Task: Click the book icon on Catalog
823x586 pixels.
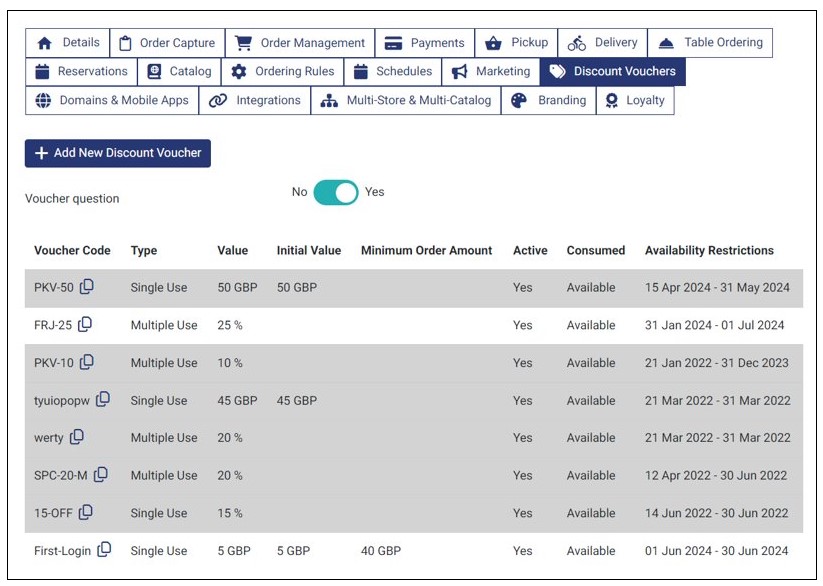Action: pyautogui.click(x=154, y=71)
